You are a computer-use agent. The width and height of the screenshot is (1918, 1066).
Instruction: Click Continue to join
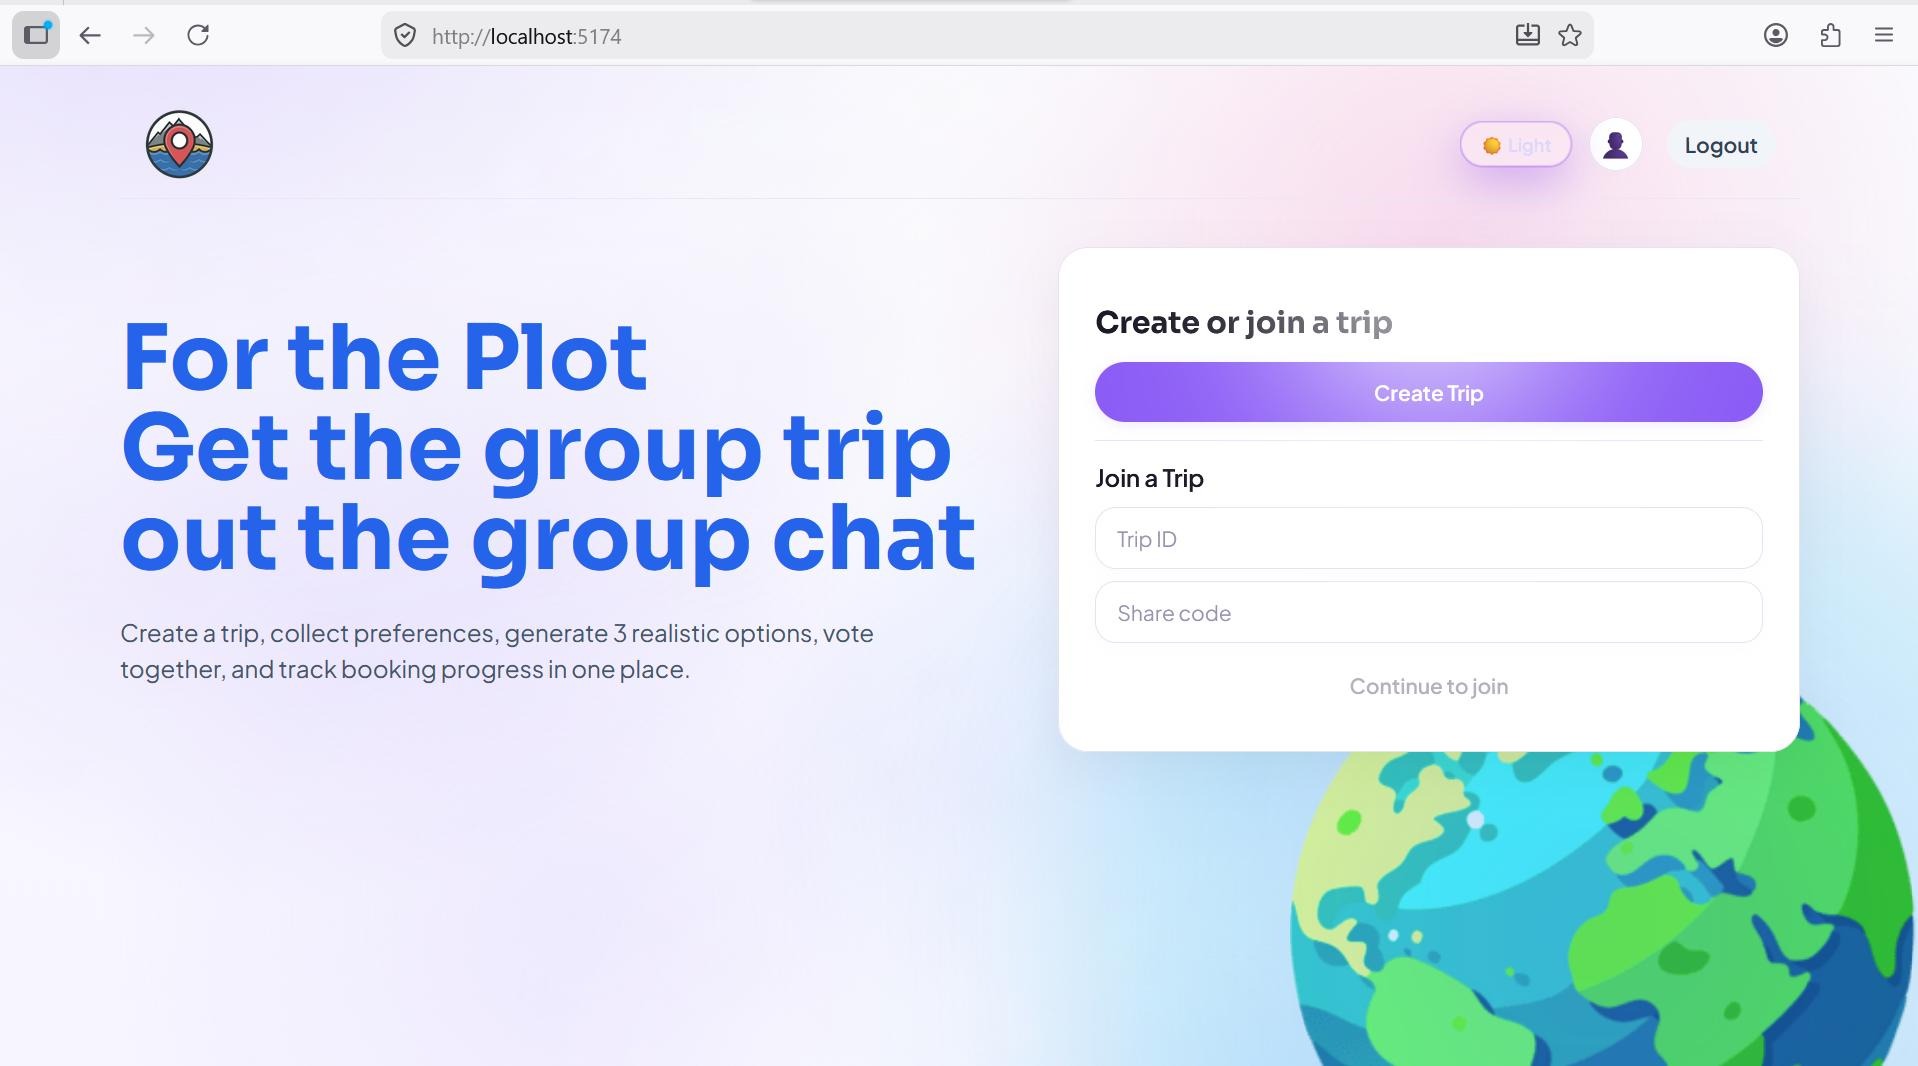coord(1428,686)
